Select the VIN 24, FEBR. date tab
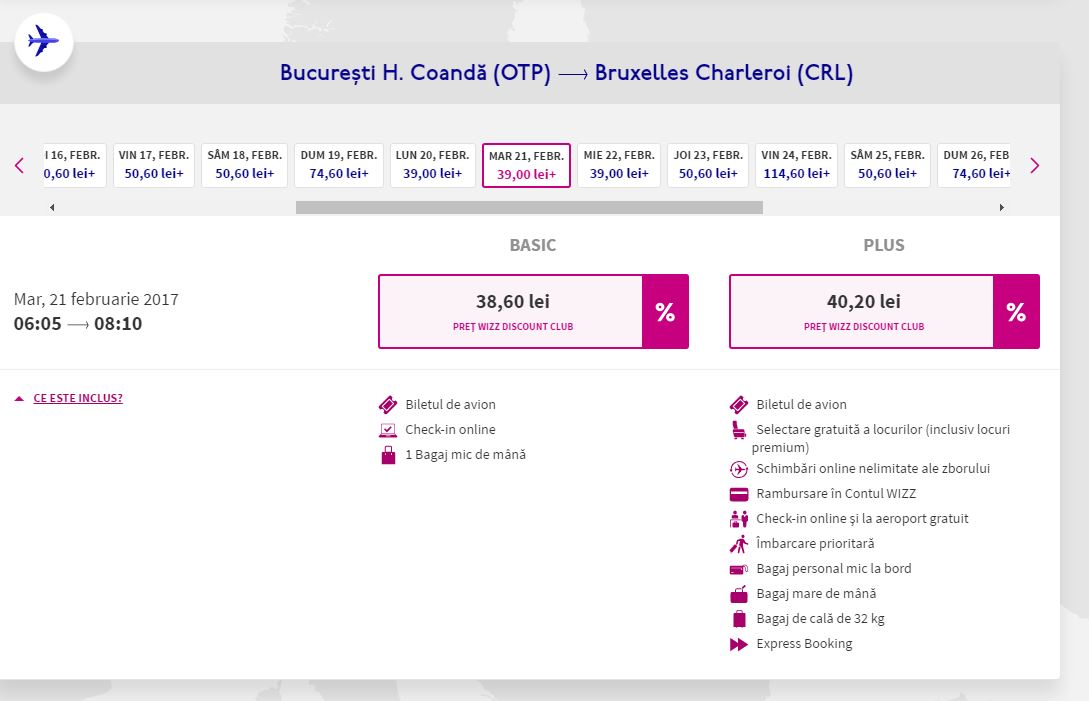 [x=796, y=165]
